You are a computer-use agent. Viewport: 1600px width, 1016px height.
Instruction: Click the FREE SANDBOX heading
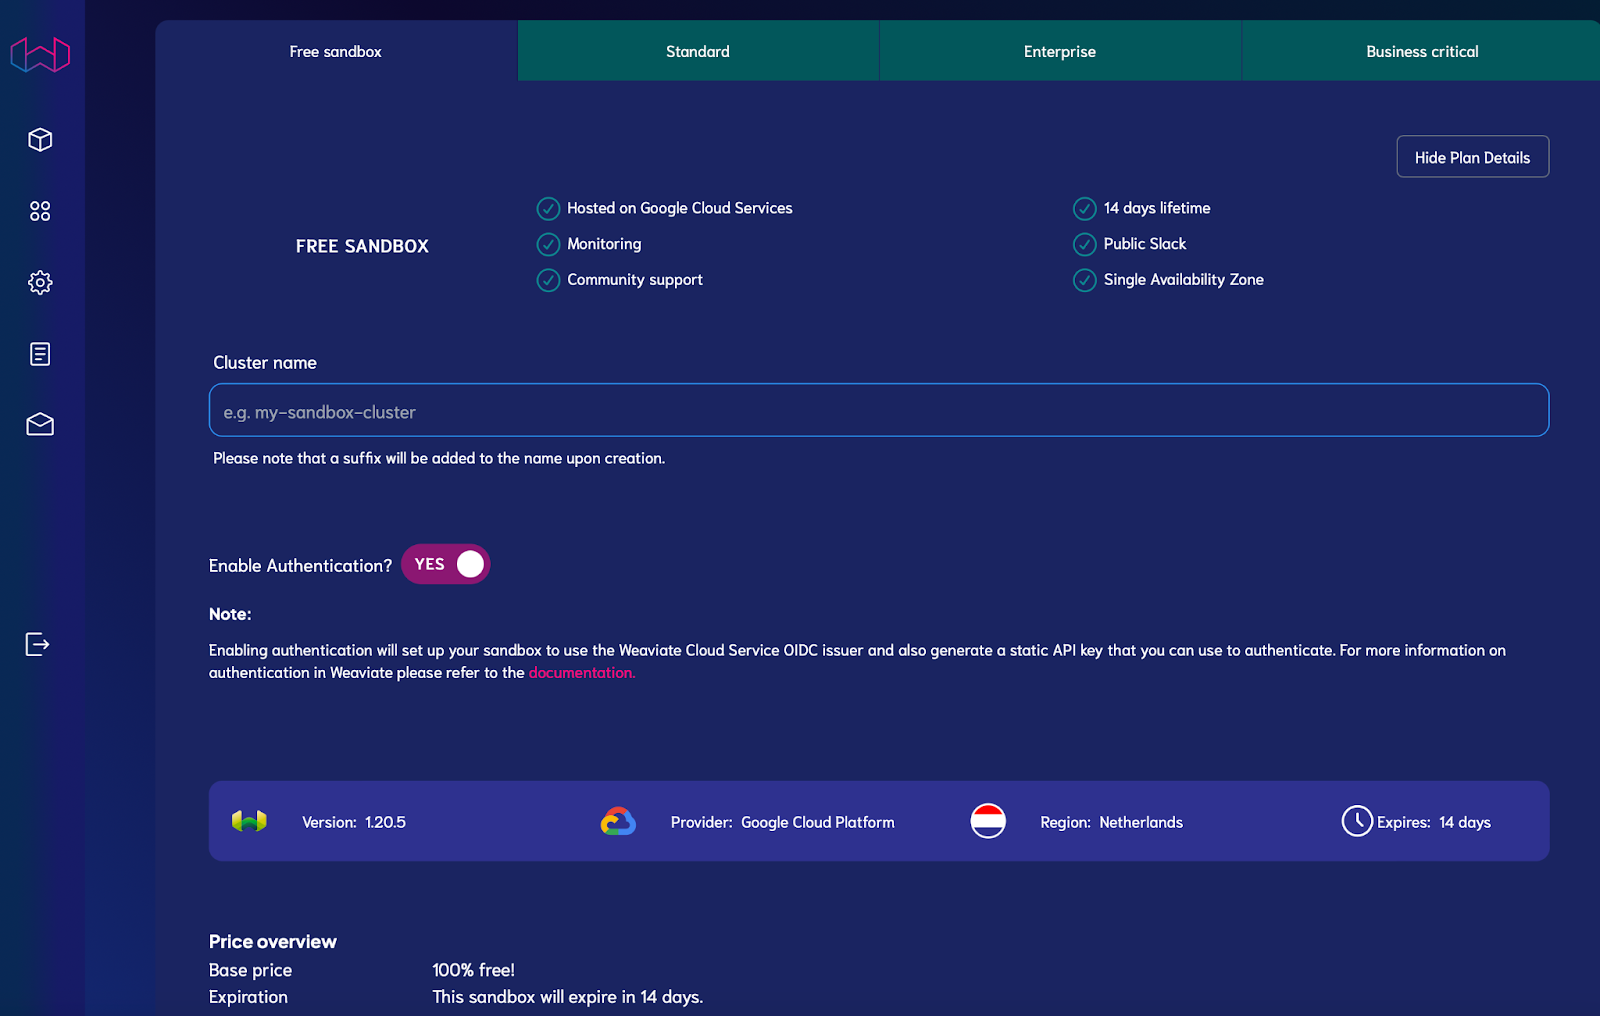pyautogui.click(x=362, y=246)
